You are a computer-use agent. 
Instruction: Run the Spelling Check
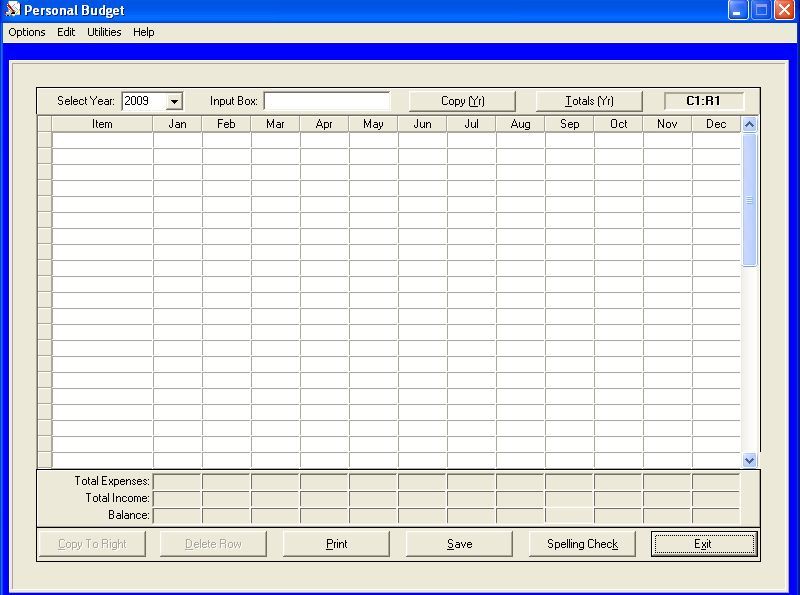pos(582,544)
